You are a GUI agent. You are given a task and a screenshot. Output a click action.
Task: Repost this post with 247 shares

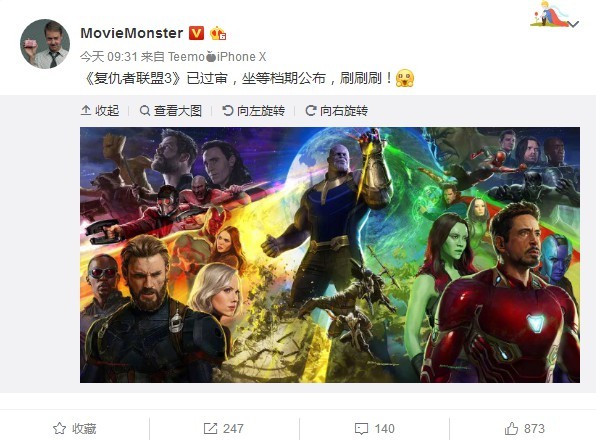click(x=224, y=429)
